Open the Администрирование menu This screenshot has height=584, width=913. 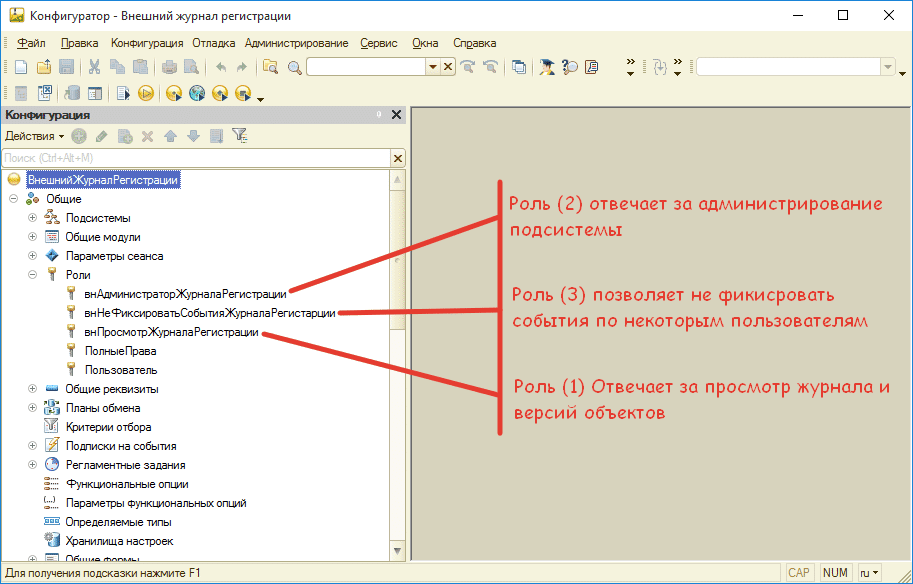(x=296, y=43)
